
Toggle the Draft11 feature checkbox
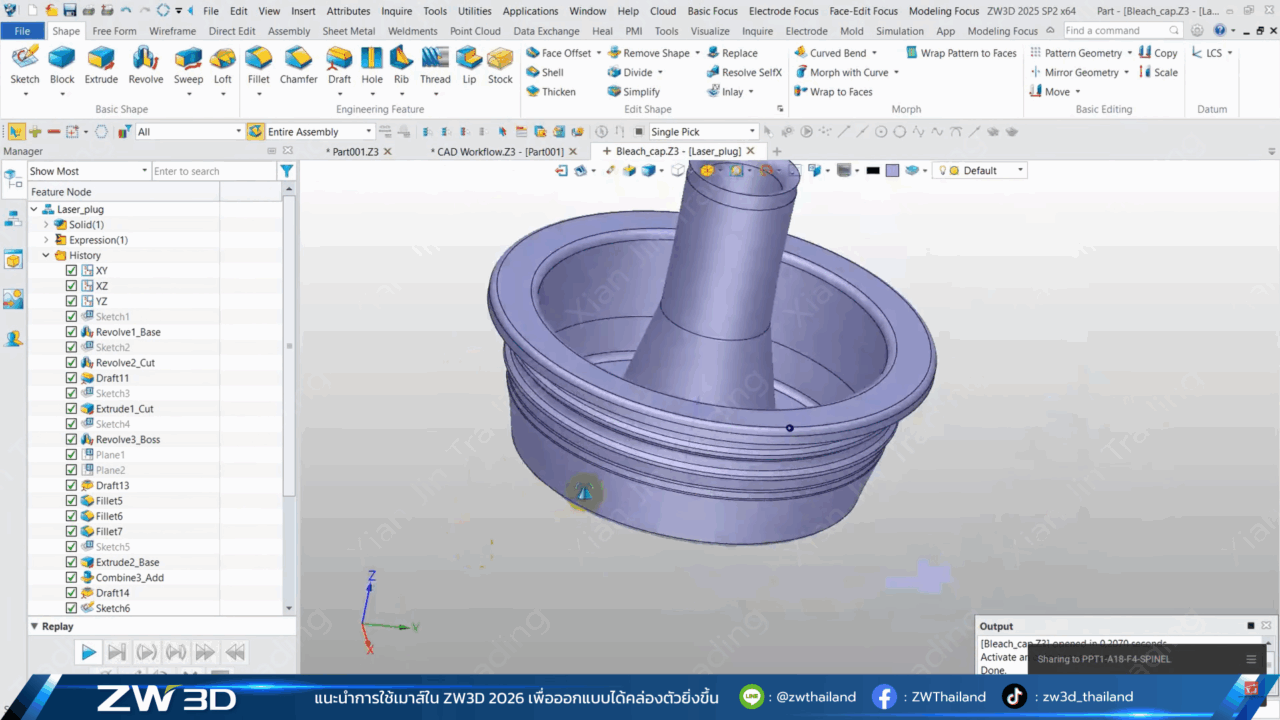[71, 378]
